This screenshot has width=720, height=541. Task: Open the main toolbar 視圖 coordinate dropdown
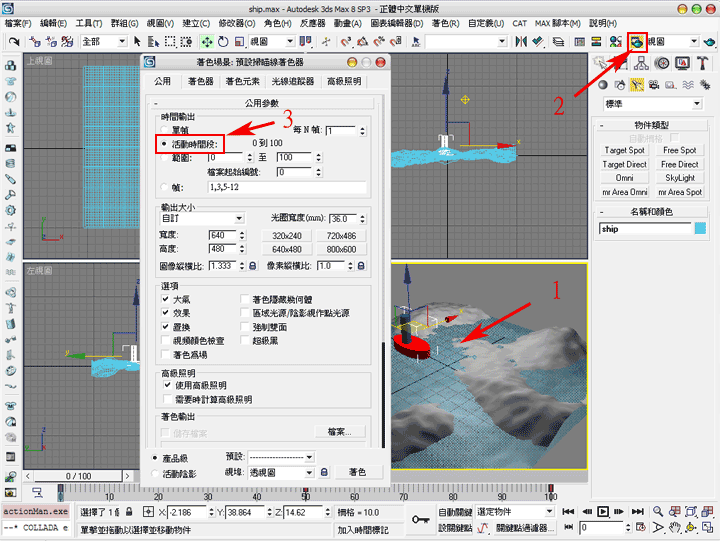(272, 42)
